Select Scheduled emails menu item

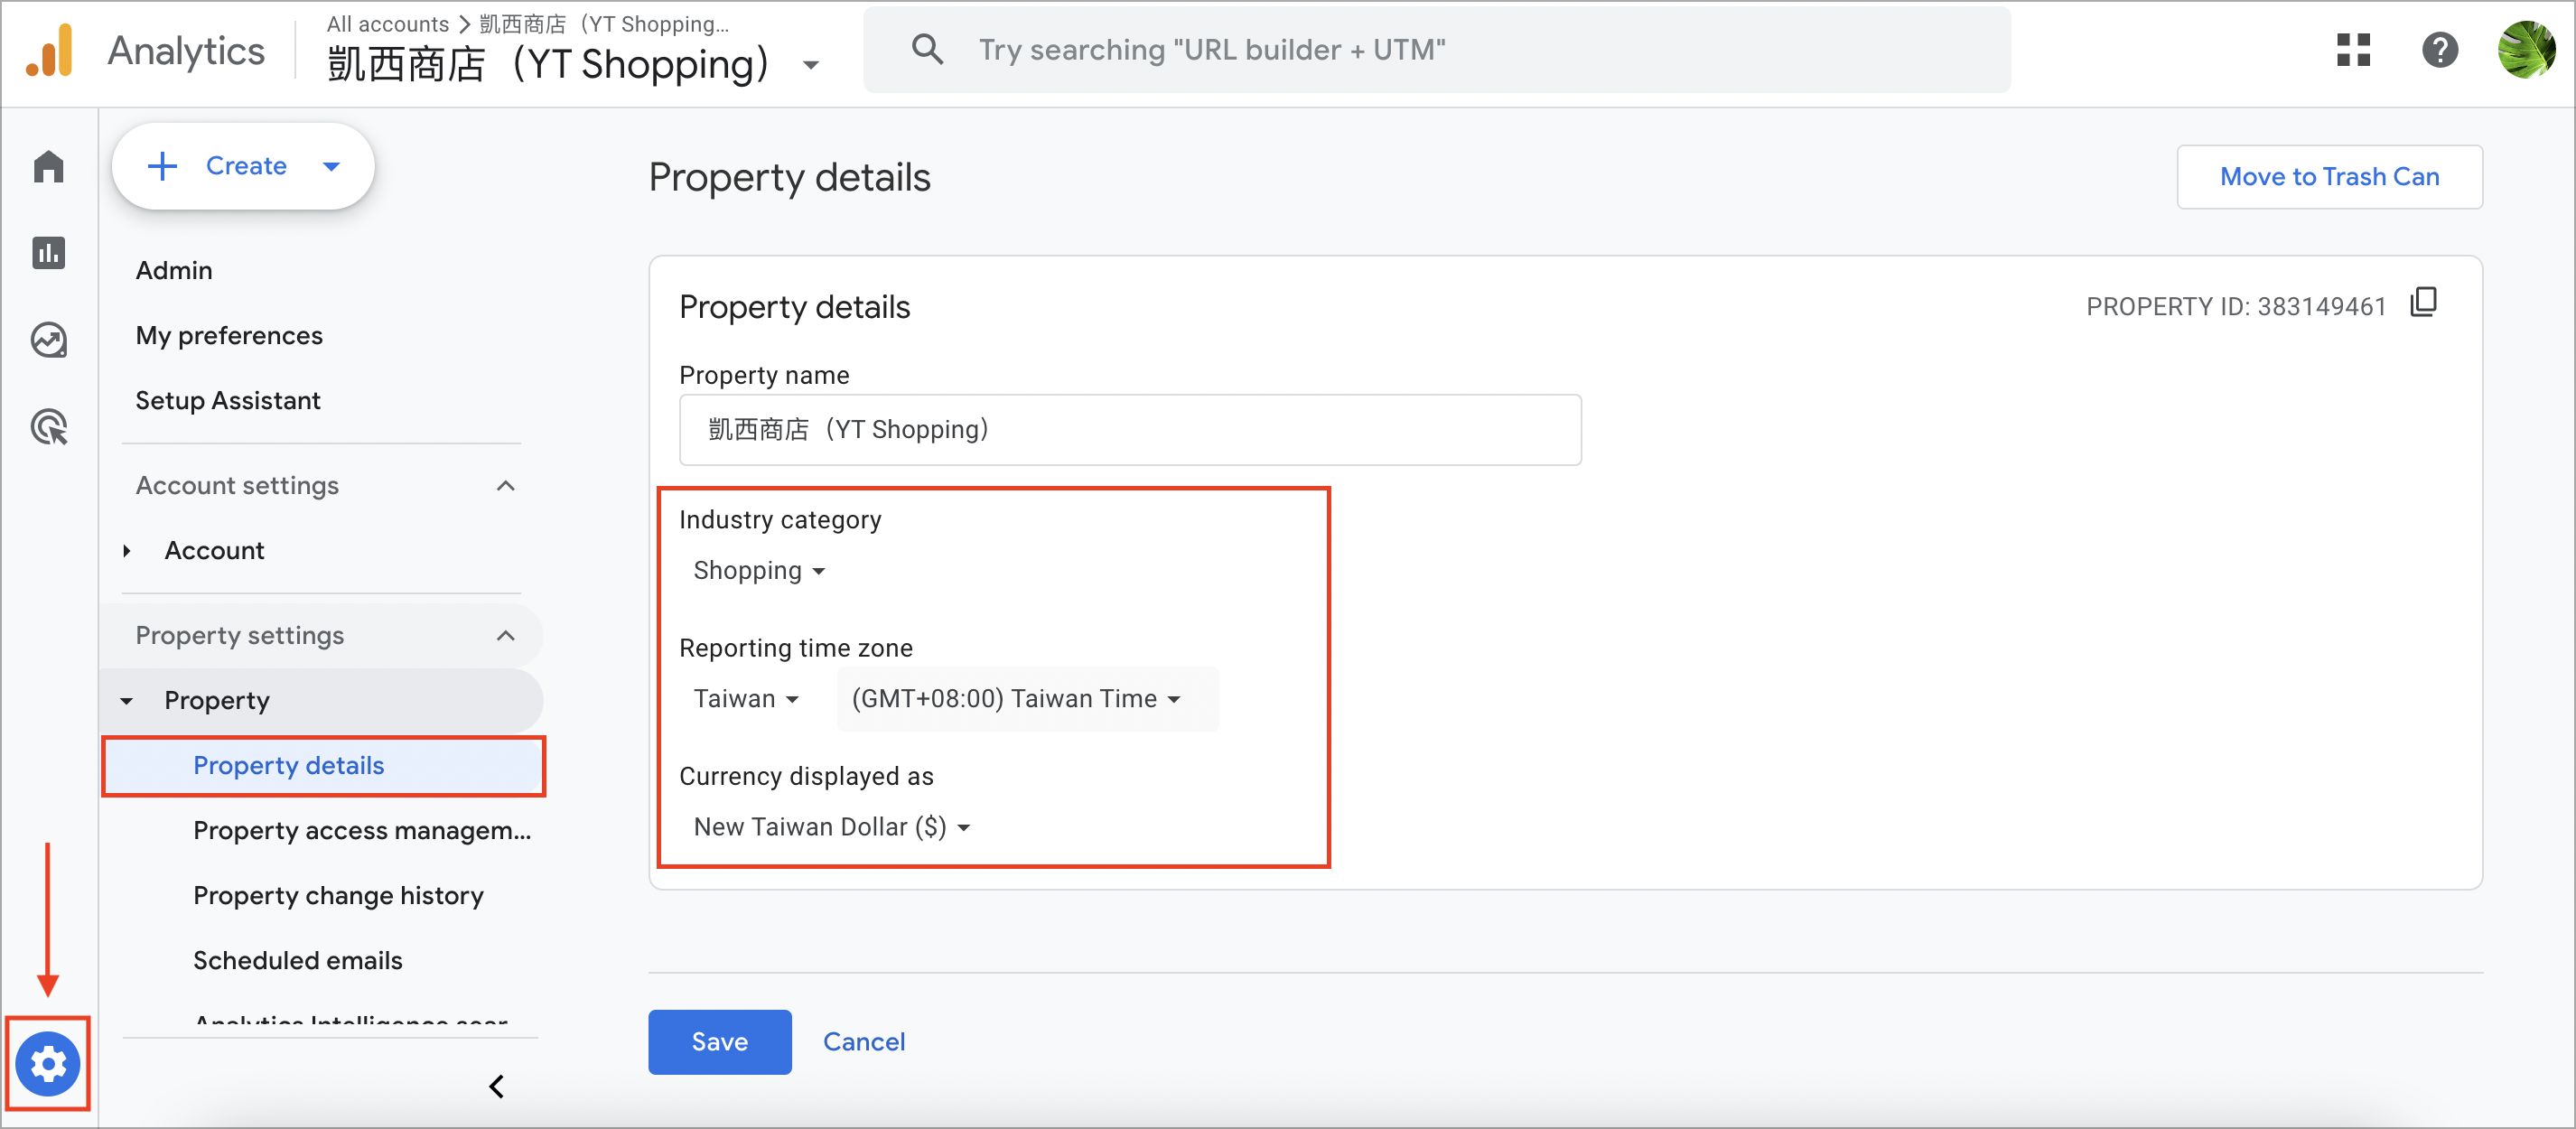pos(298,960)
